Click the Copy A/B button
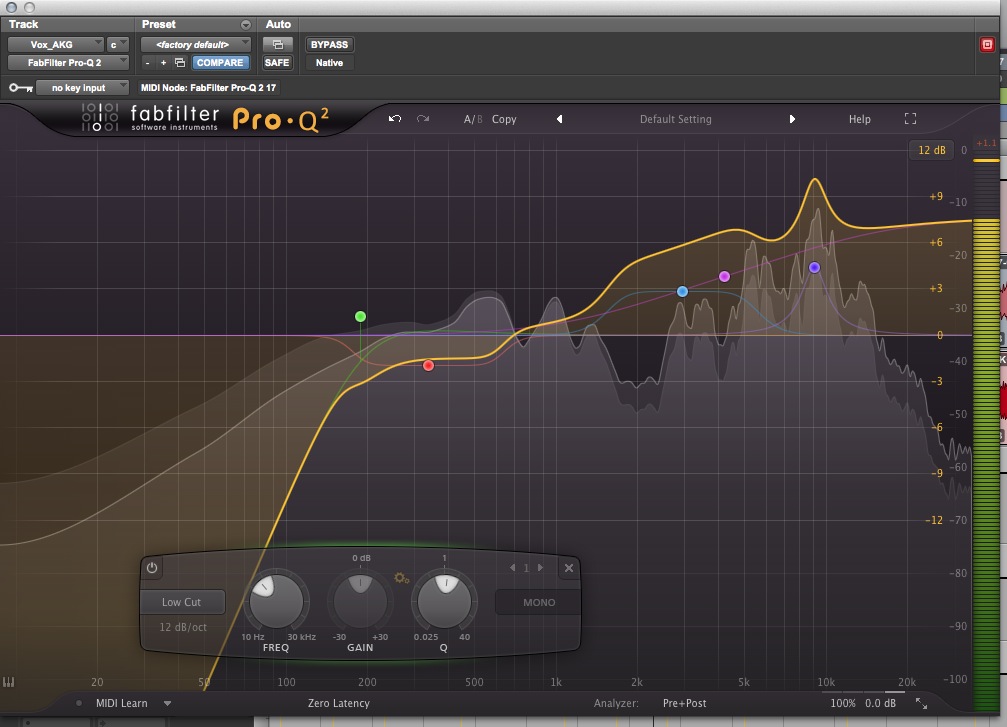Image resolution: width=1007 pixels, height=727 pixels. [x=504, y=119]
